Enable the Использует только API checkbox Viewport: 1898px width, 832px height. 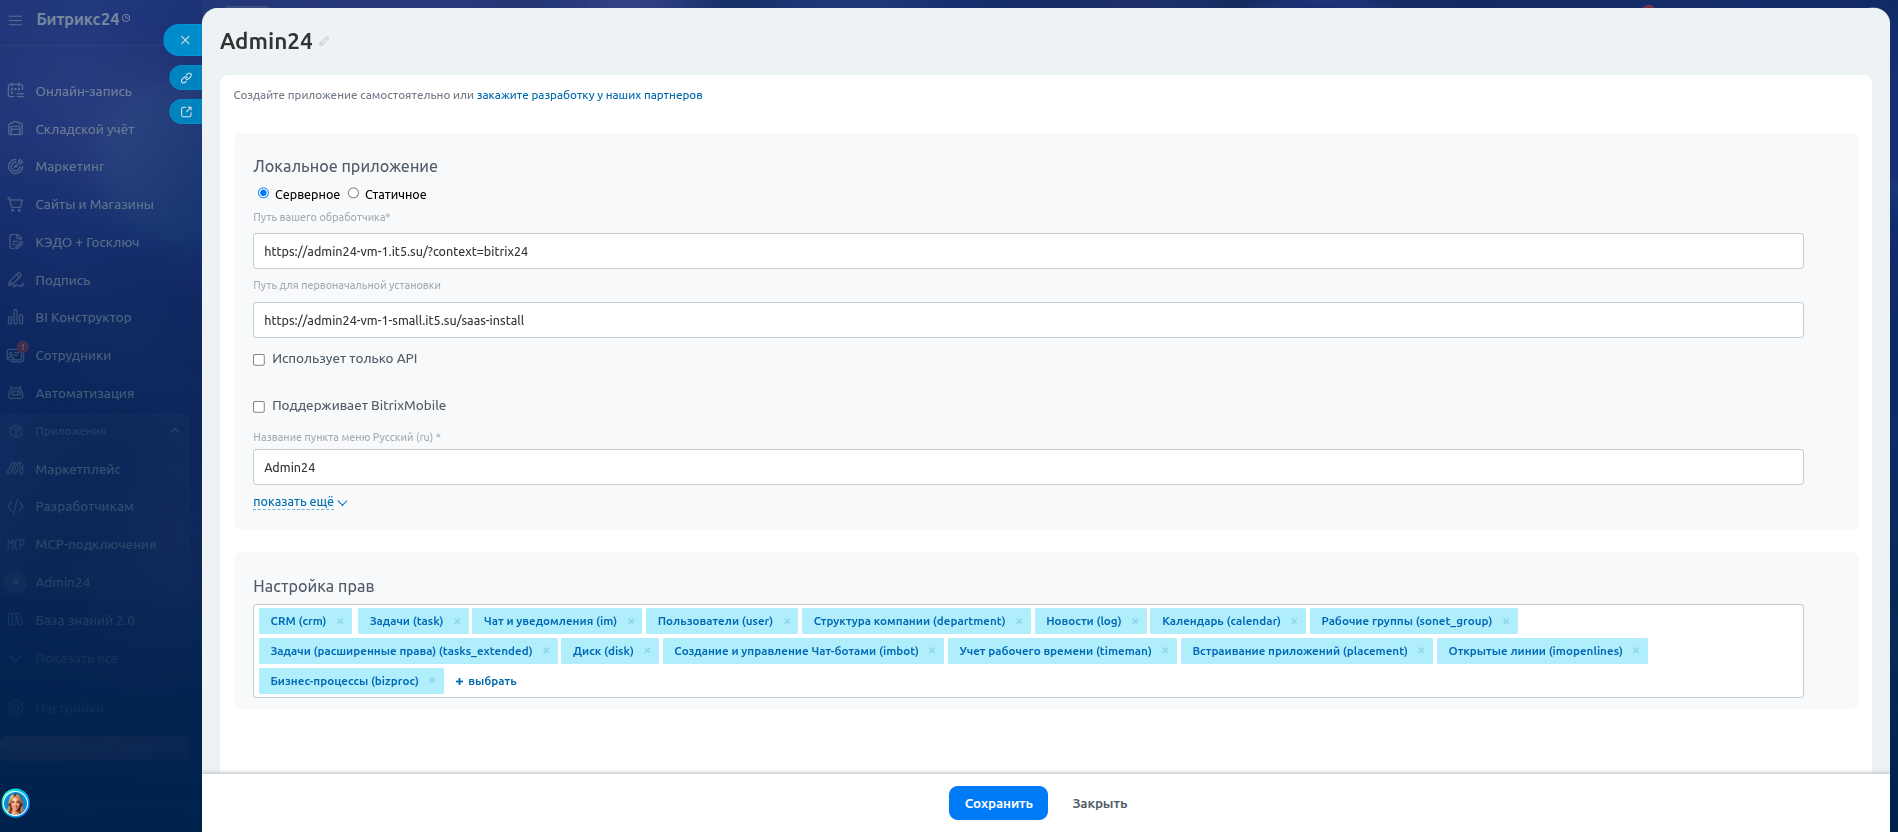point(259,360)
